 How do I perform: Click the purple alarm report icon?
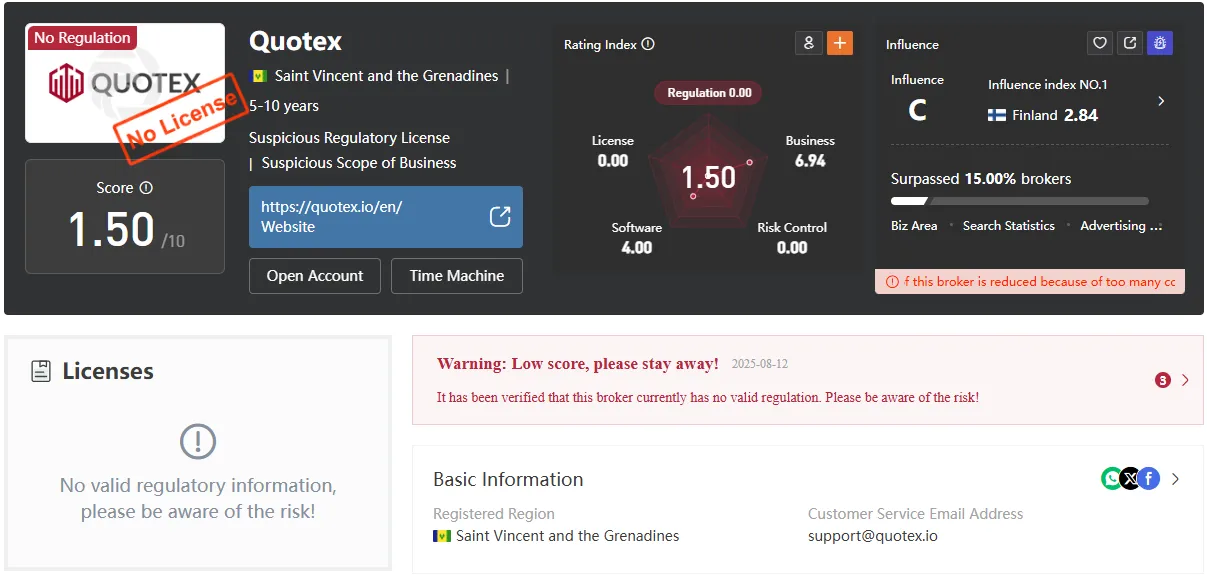(1160, 43)
